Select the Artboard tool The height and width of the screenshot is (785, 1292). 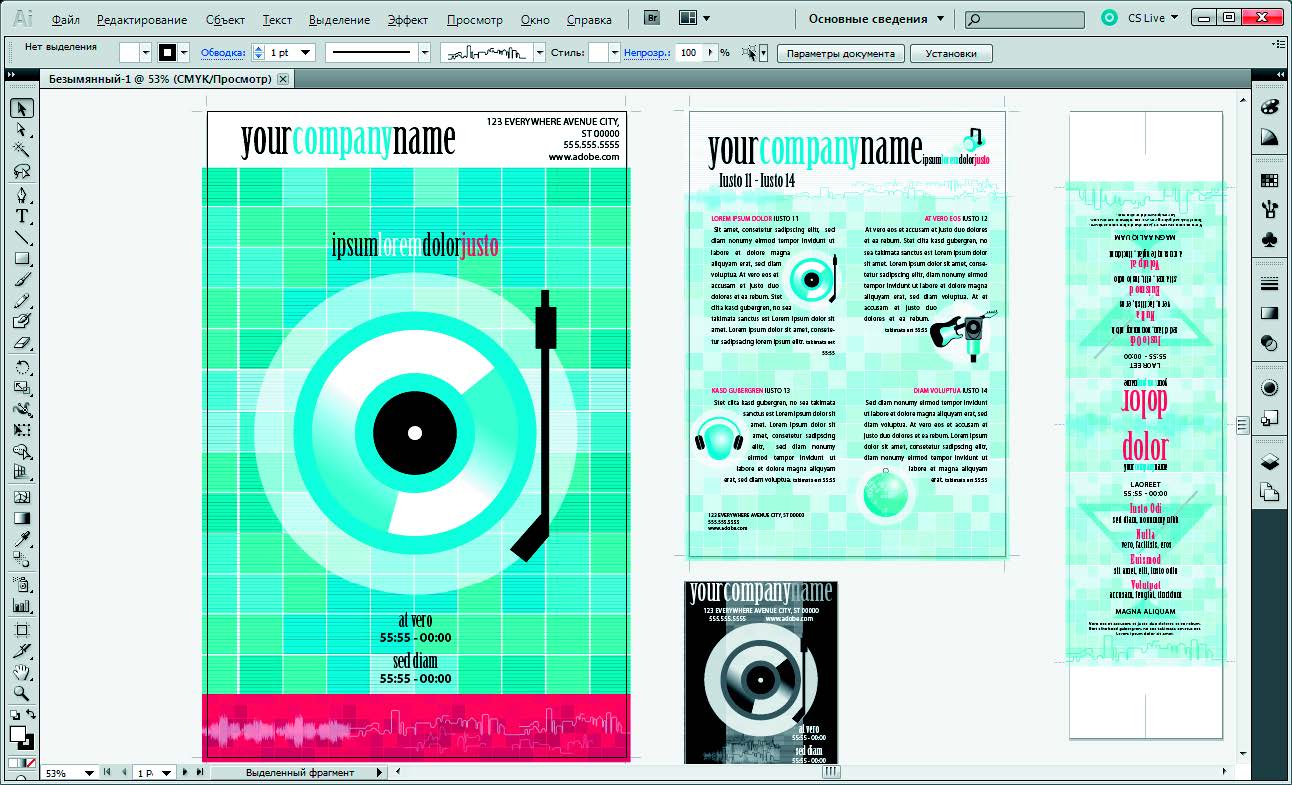[22, 630]
